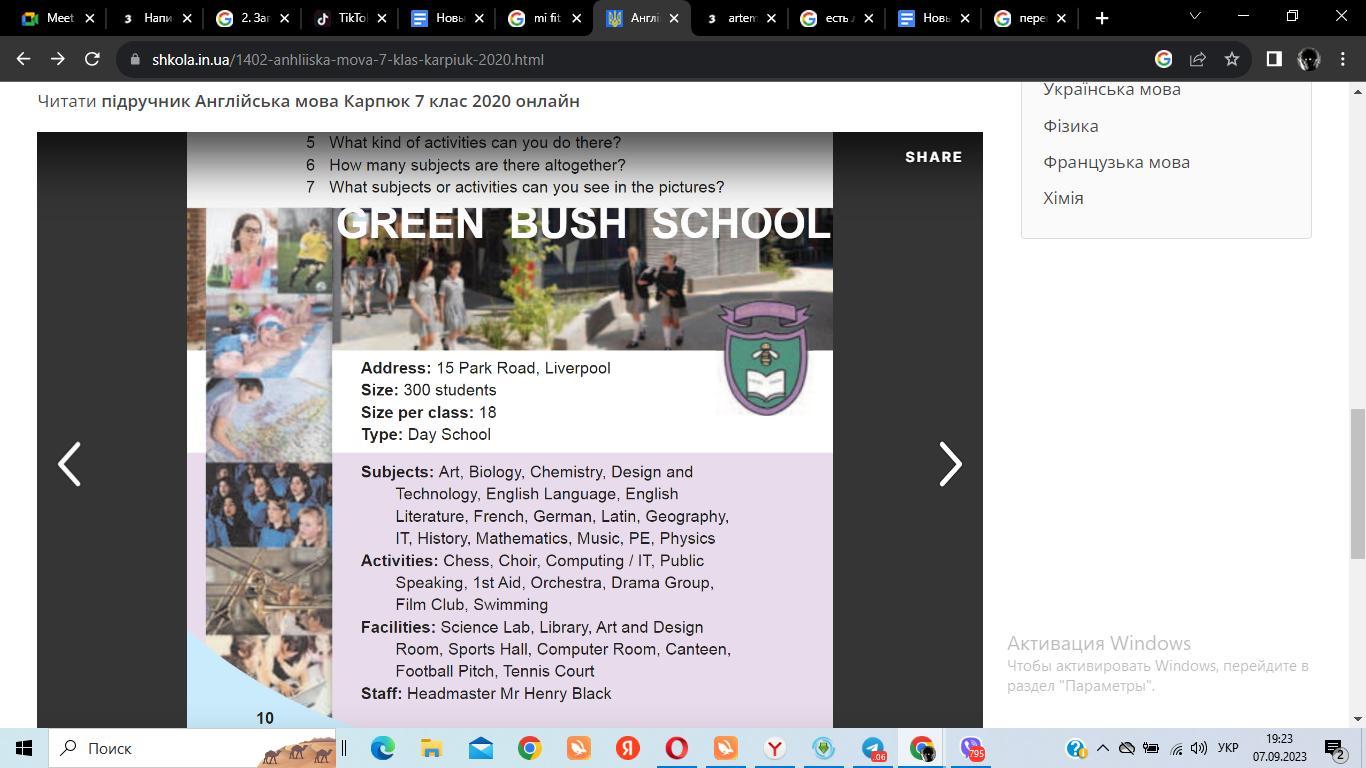Open the Хімія subject link
The width and height of the screenshot is (1366, 768).
(1063, 198)
